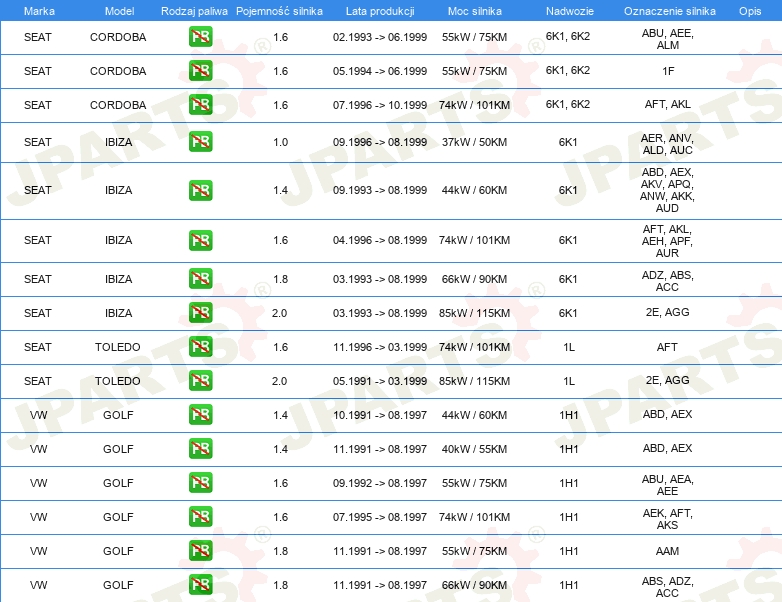Select engine codes ABU, AEE, ALM
This screenshot has height=602, width=782.
pos(667,39)
